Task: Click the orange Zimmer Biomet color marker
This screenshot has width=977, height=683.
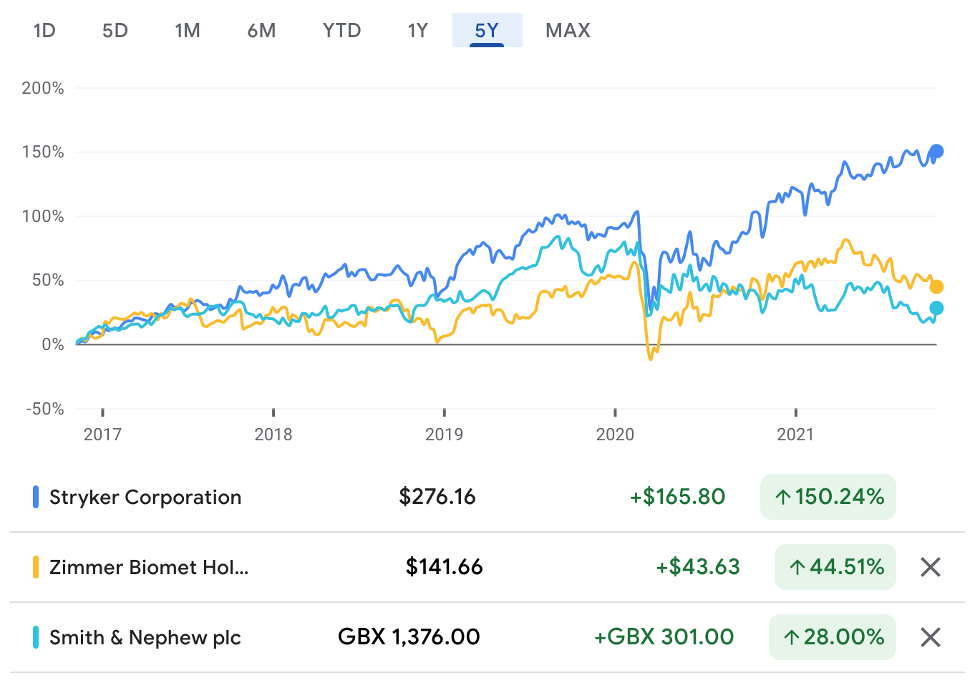Action: [x=36, y=567]
